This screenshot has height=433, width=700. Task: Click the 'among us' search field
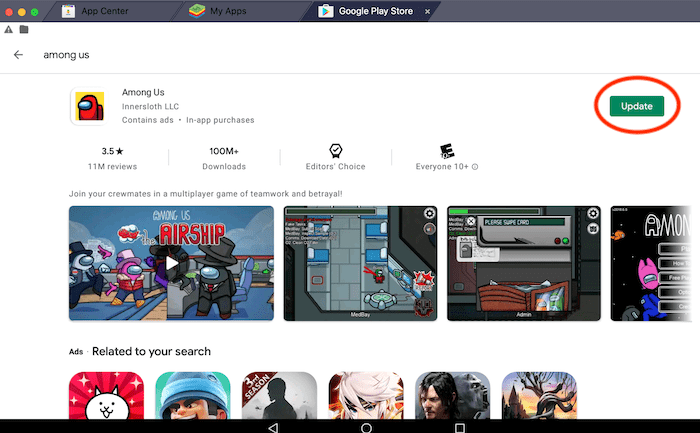[x=66, y=55]
